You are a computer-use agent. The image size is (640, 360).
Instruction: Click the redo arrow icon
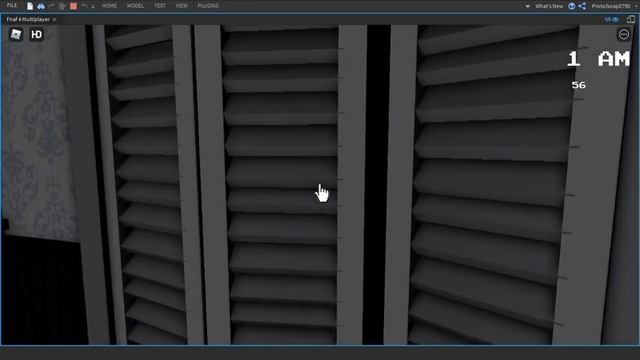pyautogui.click(x=51, y=6)
